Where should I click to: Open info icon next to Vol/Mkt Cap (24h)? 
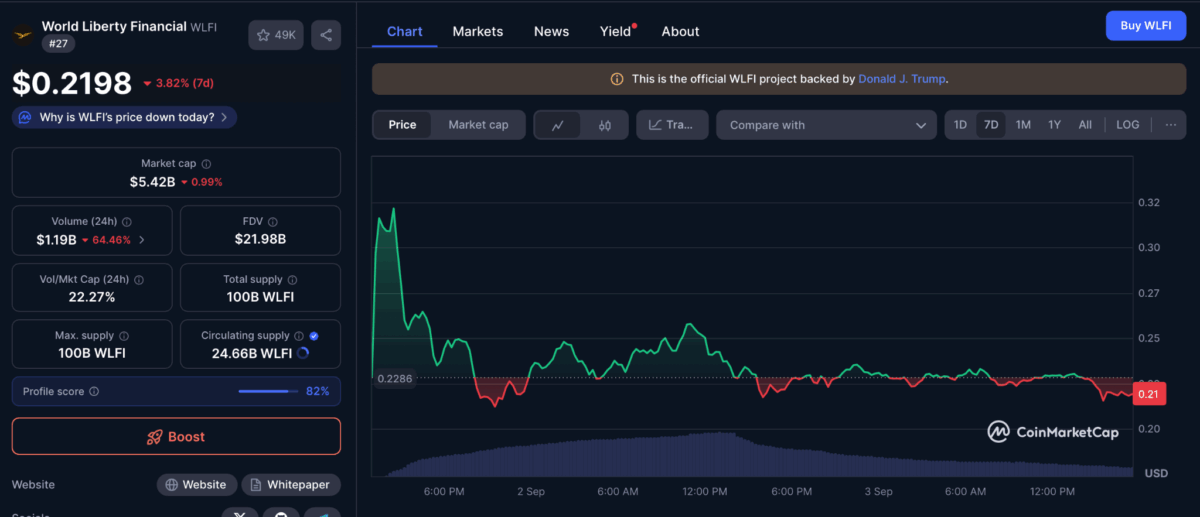[x=139, y=279]
